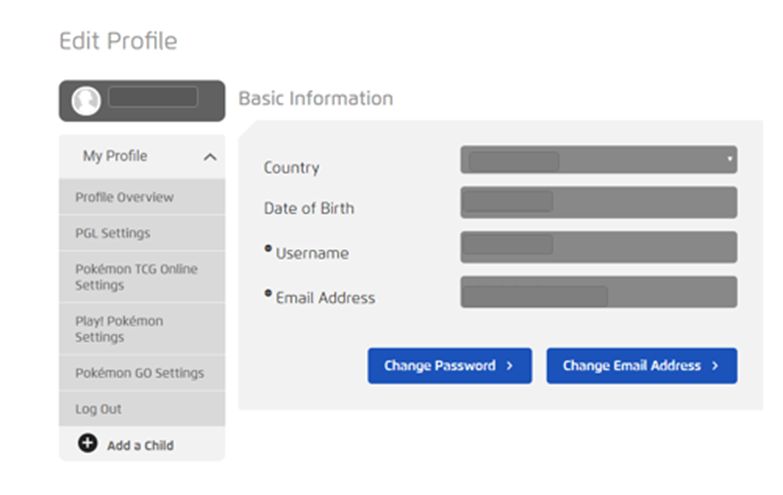Click the Edit Profile page title

[118, 41]
